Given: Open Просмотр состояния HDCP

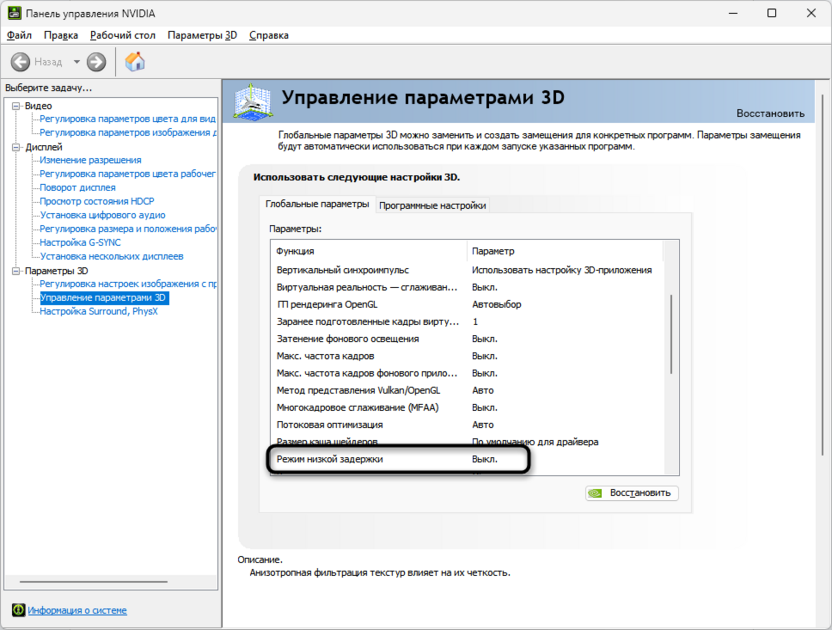Looking at the screenshot, I should (x=97, y=202).
